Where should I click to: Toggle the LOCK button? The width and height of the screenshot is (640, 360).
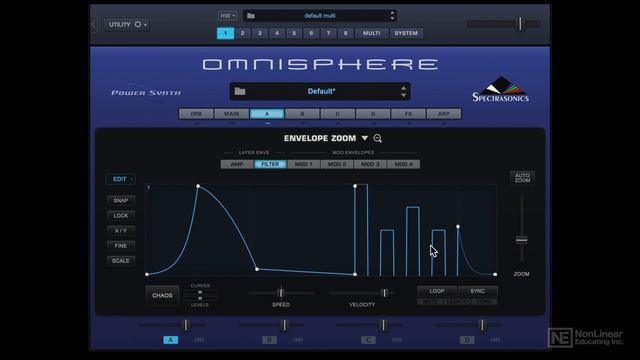[121, 216]
